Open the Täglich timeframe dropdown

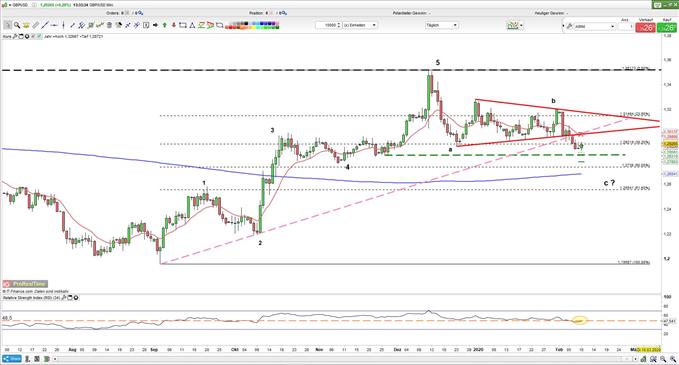[441, 25]
